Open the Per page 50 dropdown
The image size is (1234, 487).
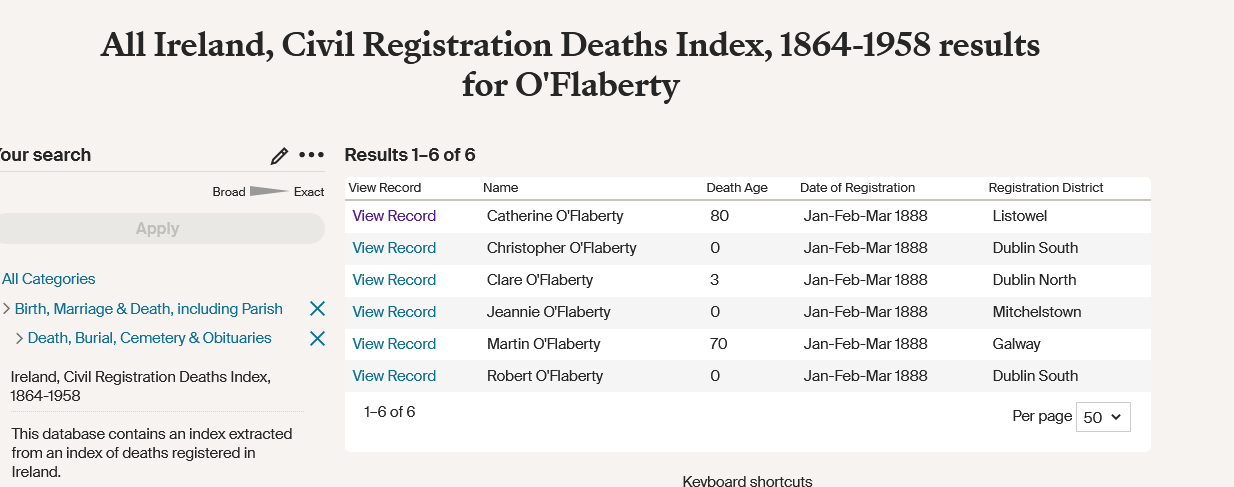click(x=1103, y=417)
